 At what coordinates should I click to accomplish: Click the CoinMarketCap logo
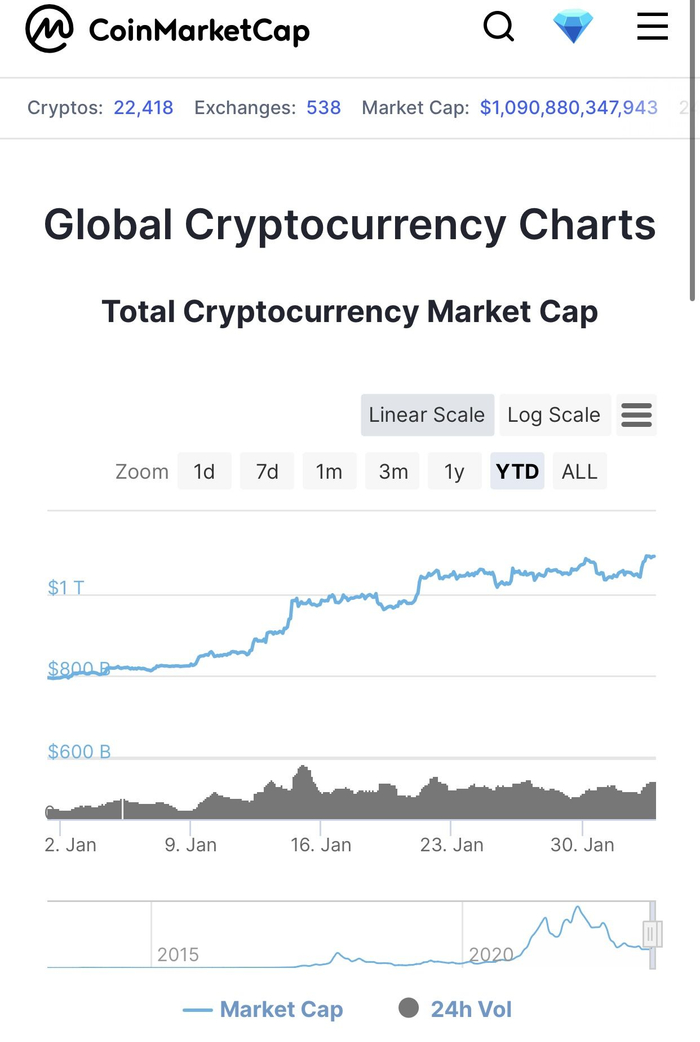[x=168, y=30]
